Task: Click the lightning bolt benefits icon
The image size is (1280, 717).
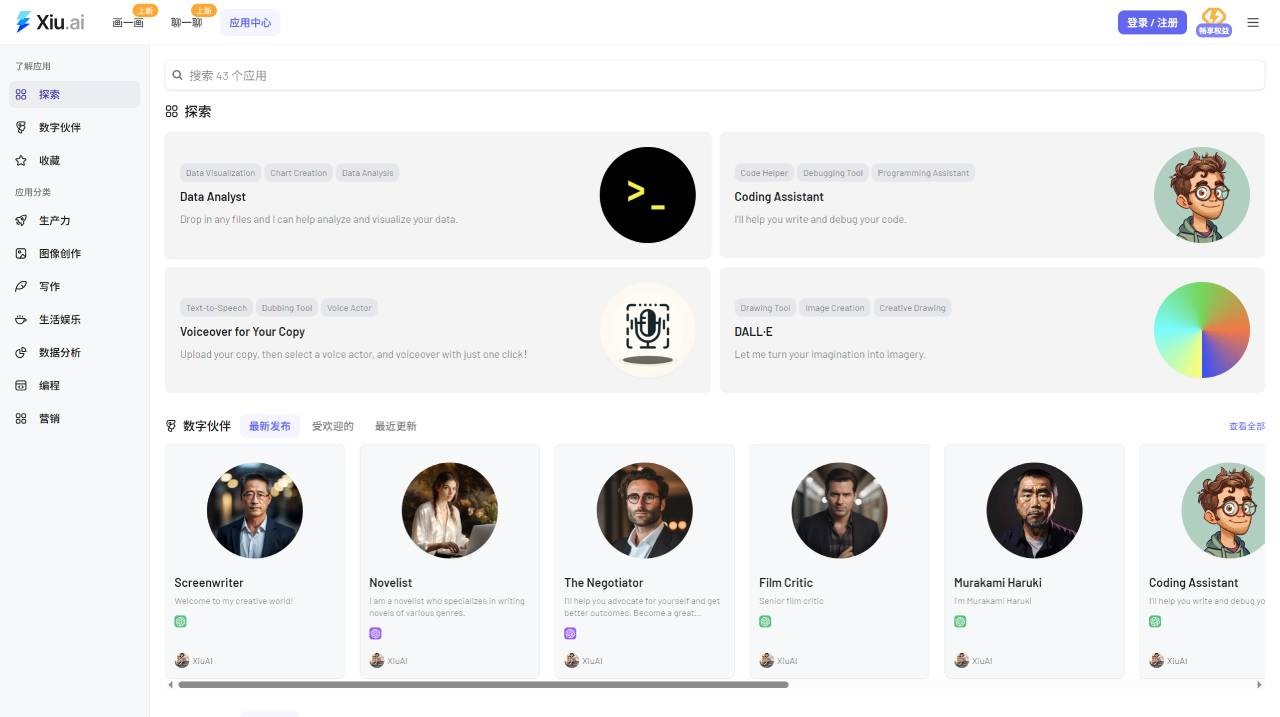Action: [x=1214, y=22]
